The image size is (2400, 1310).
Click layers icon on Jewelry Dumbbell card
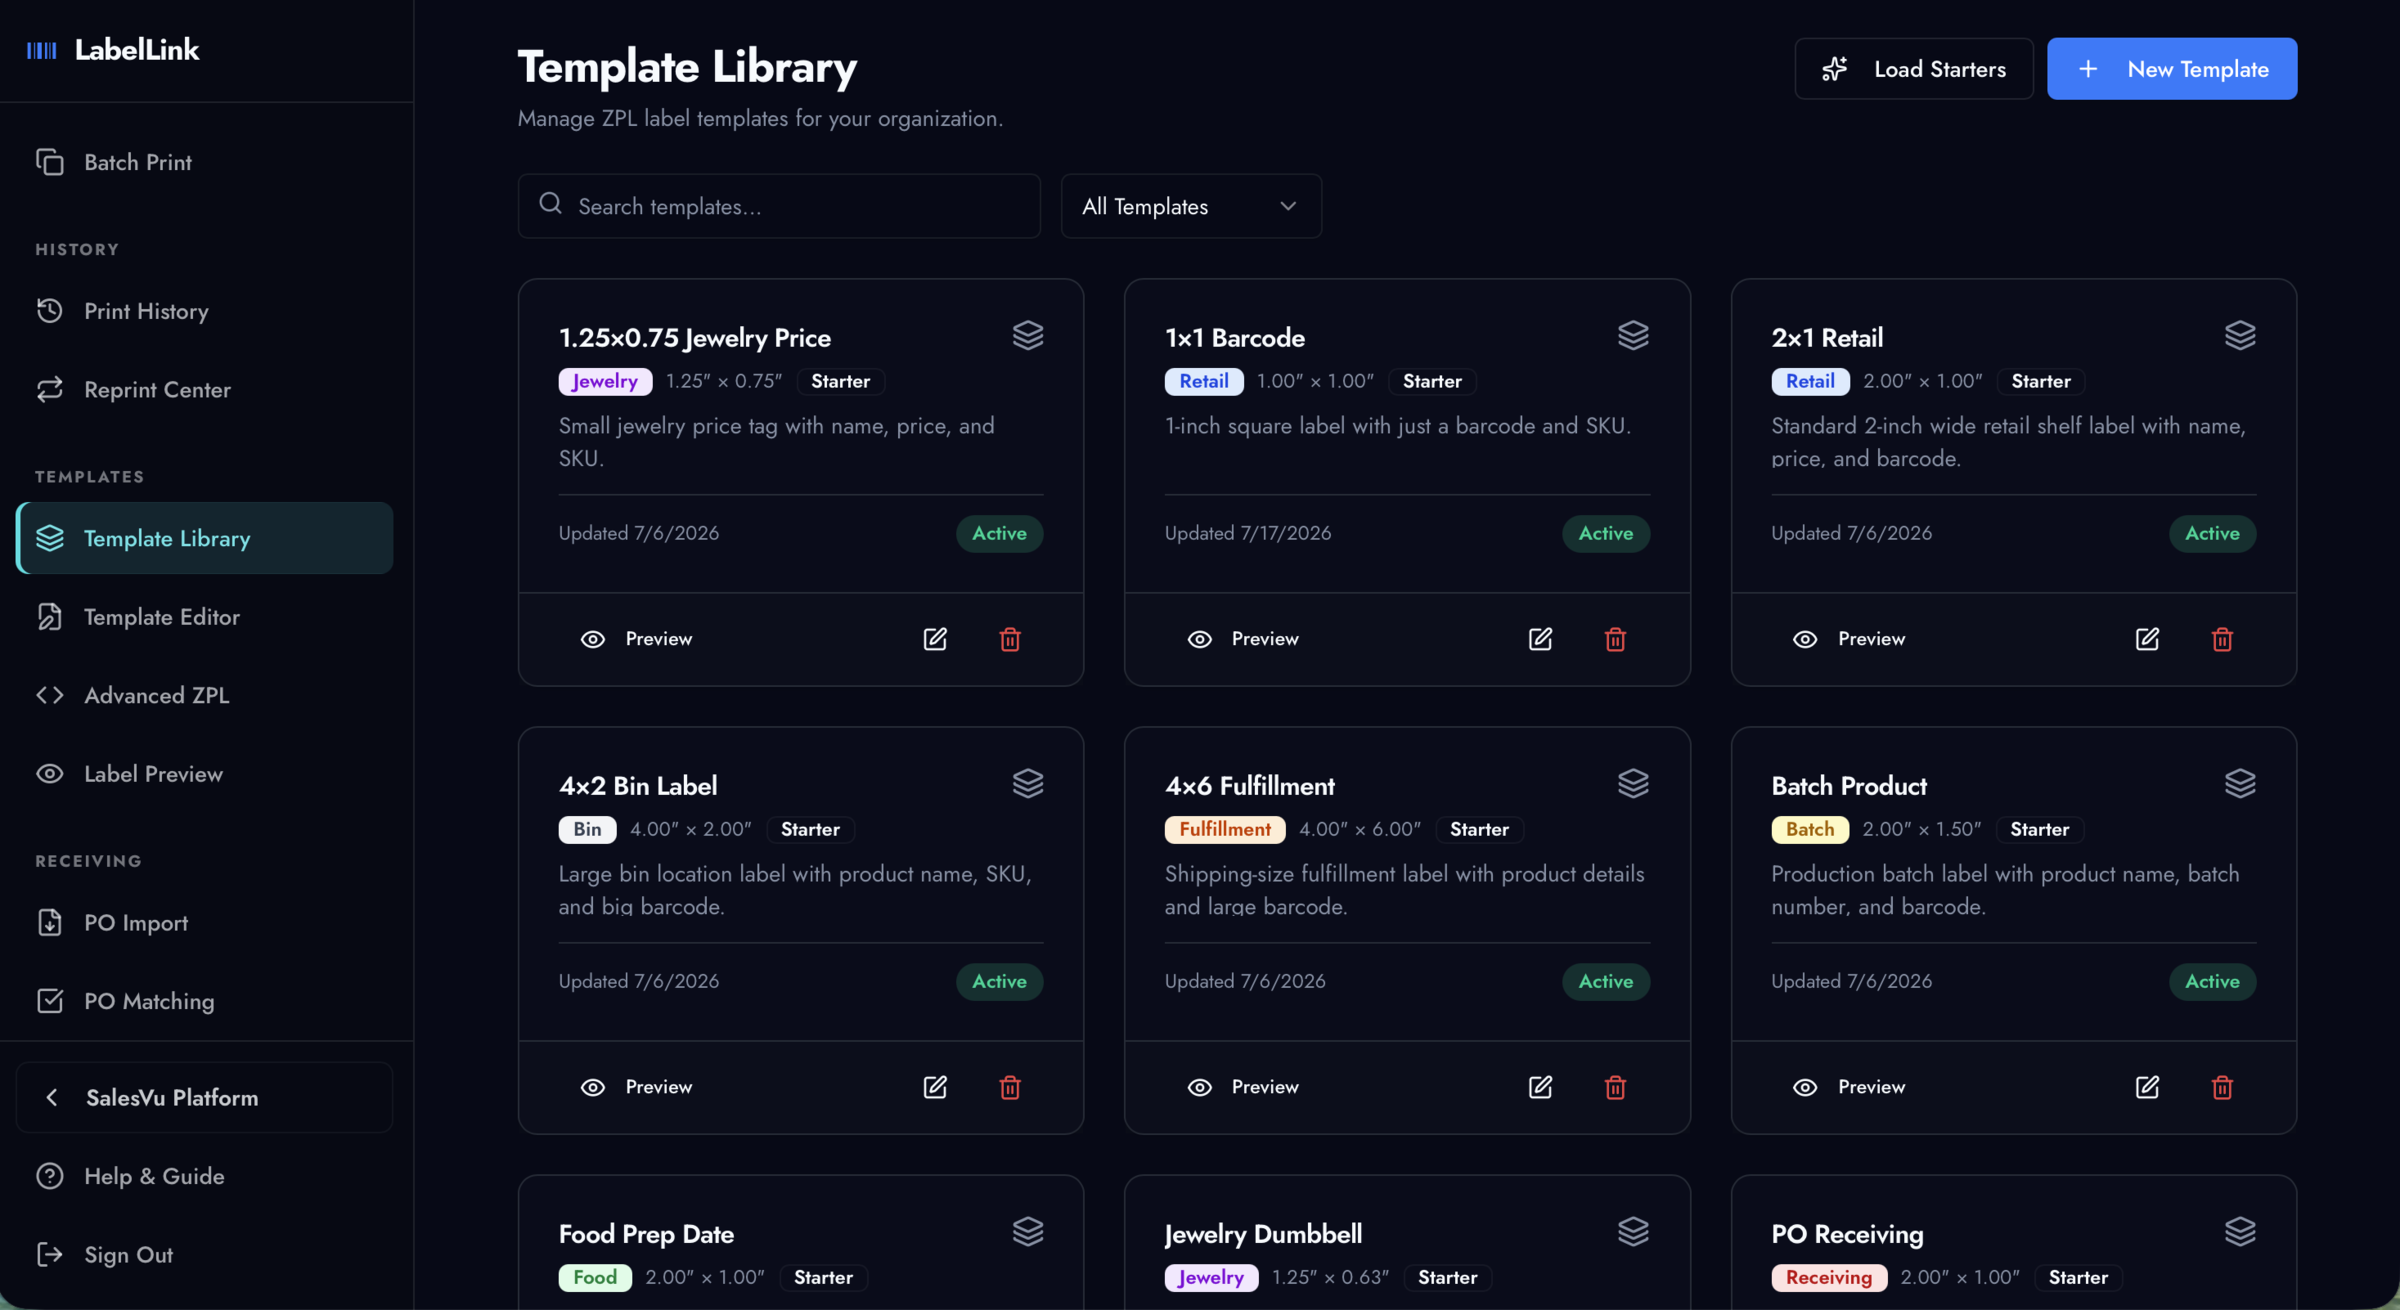pos(1633,1231)
